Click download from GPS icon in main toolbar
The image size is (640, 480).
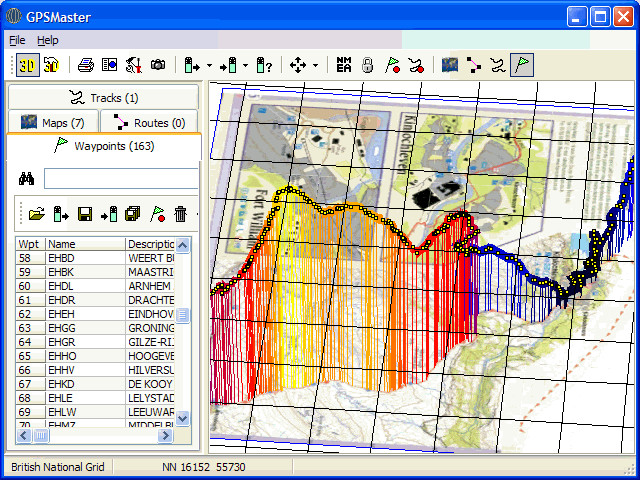(192, 65)
